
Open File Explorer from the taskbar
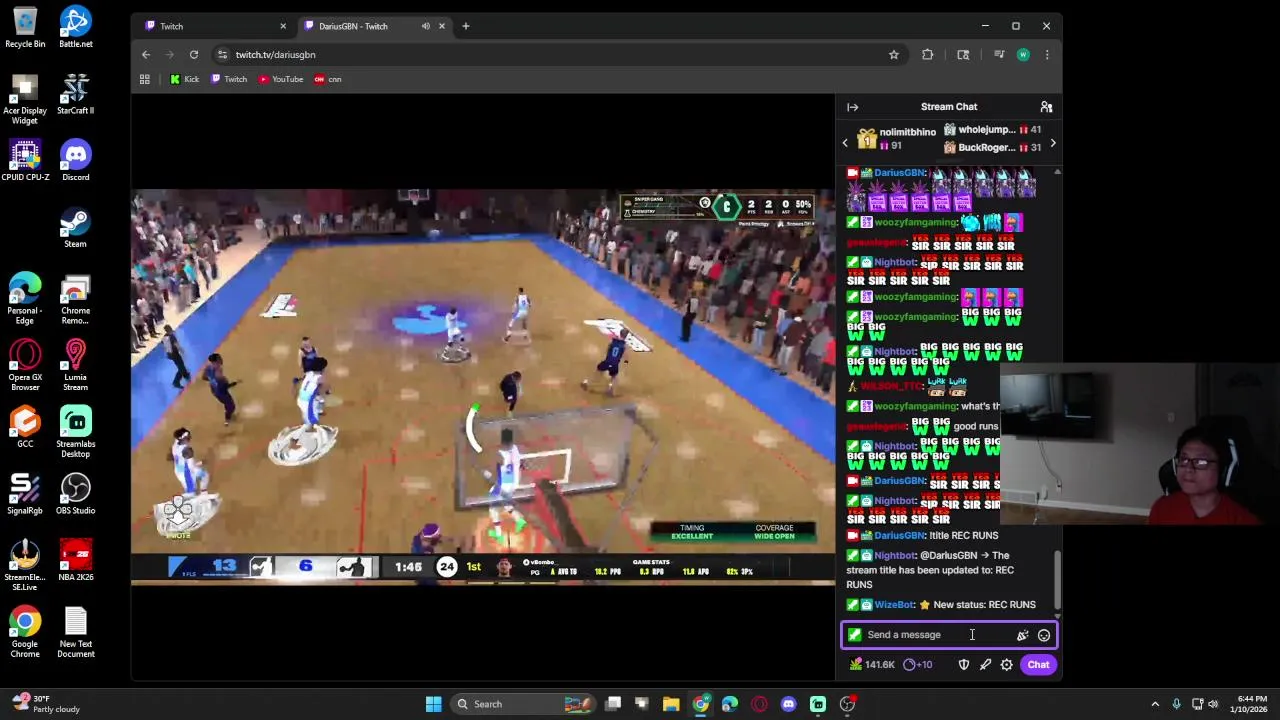pyautogui.click(x=671, y=704)
